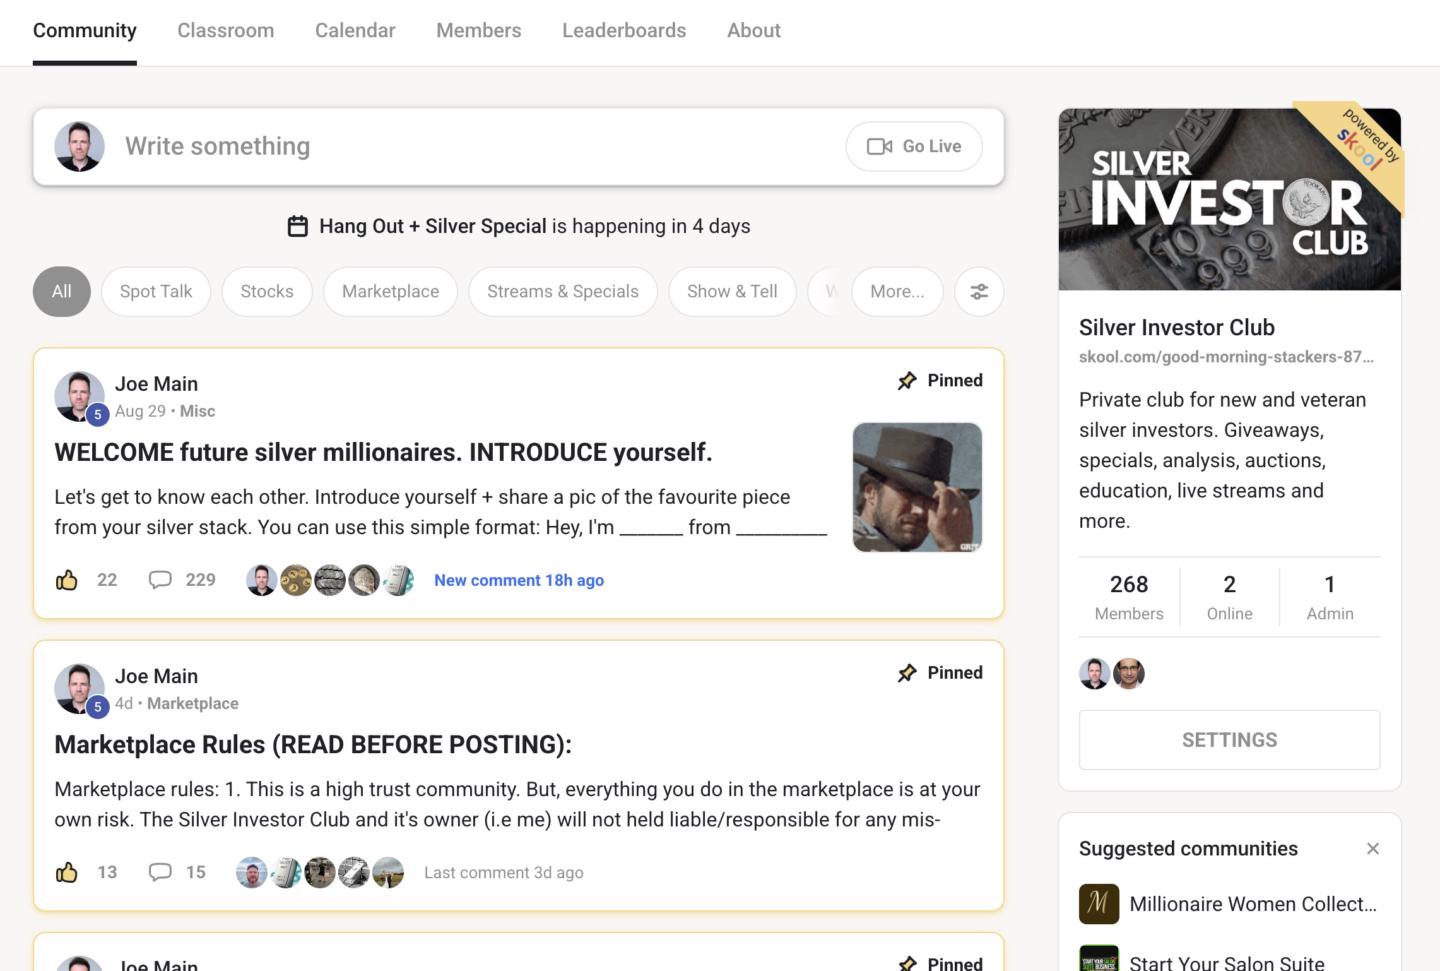The width and height of the screenshot is (1440, 971).
Task: Click the pin icon on the WELCOME post
Action: pos(907,381)
